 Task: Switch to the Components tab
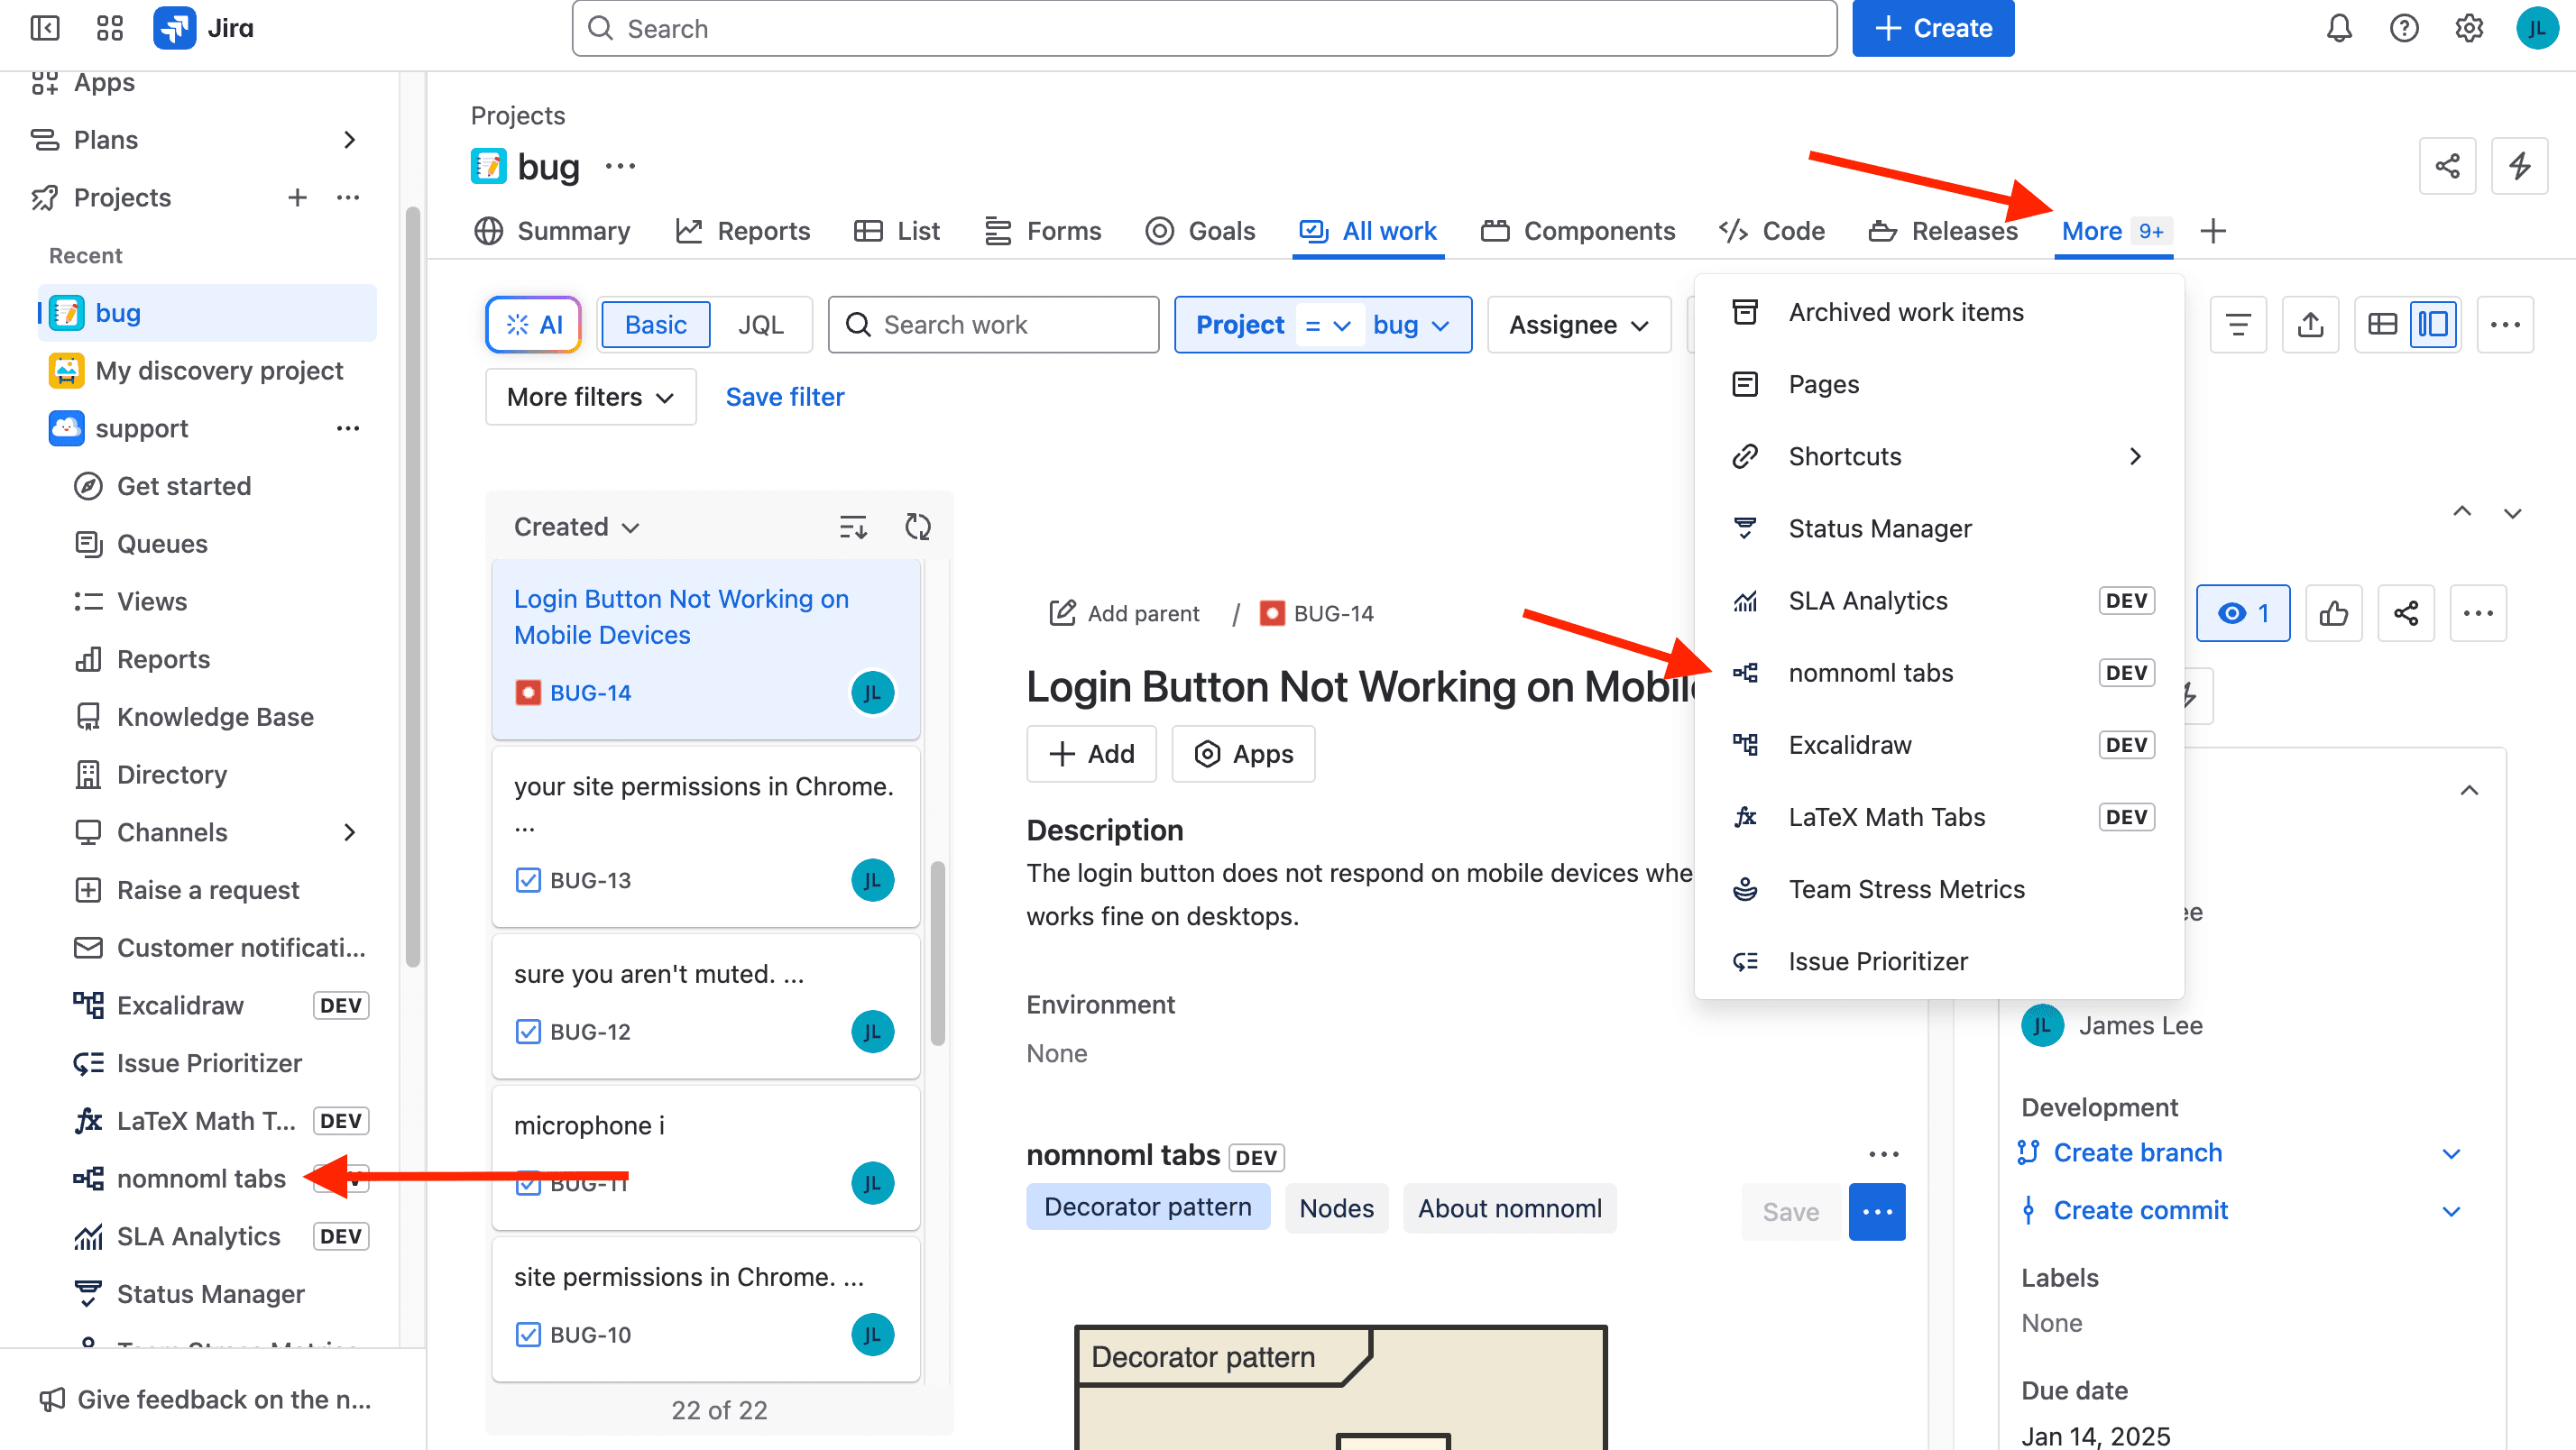[1578, 231]
